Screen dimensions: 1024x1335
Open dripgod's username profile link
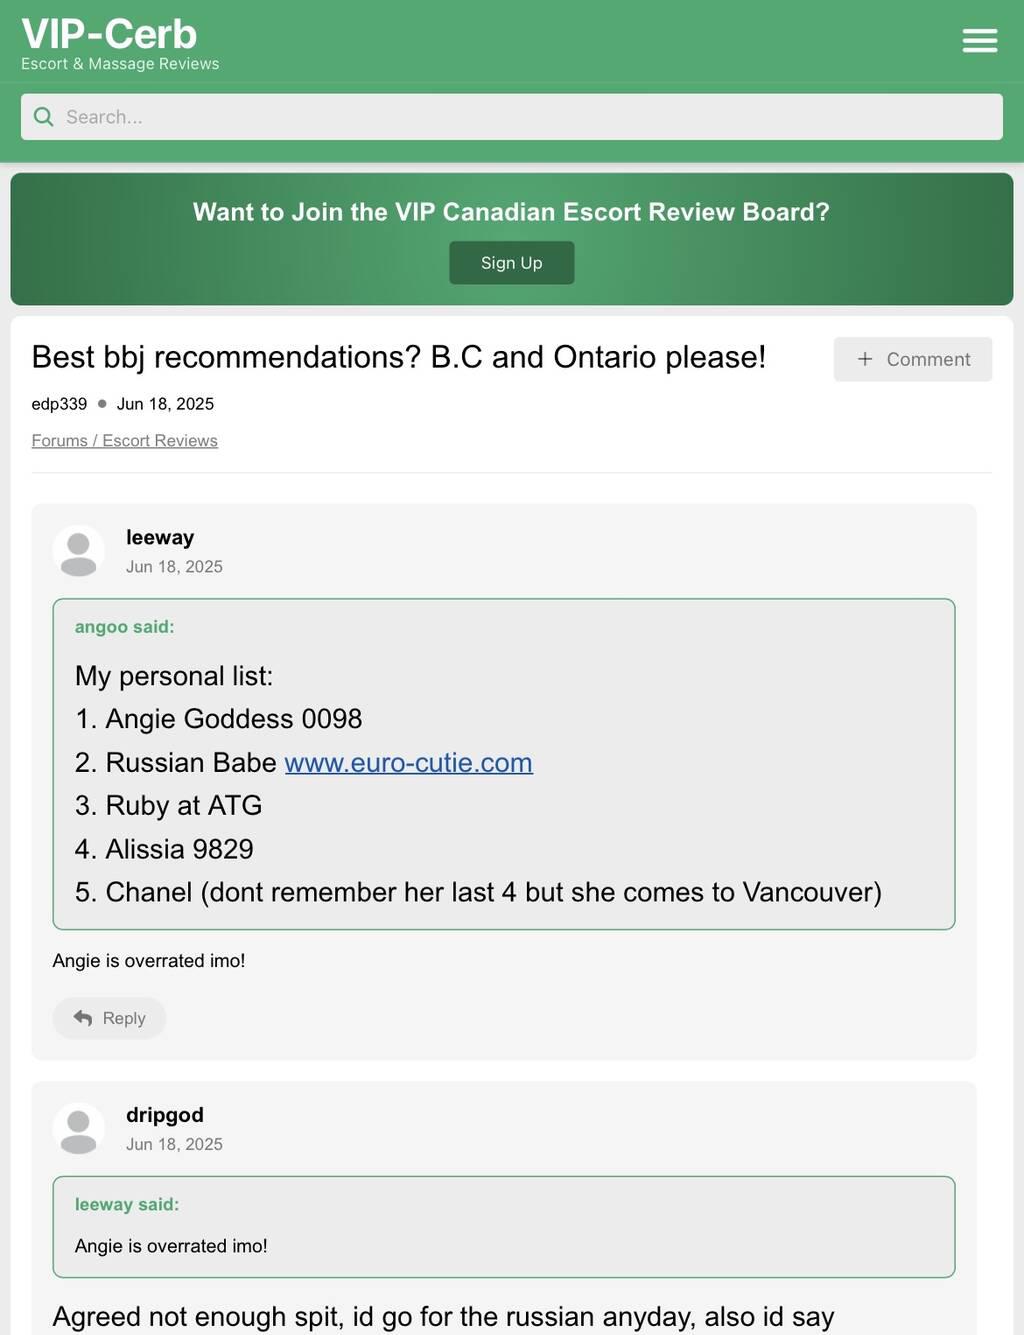(x=165, y=1115)
